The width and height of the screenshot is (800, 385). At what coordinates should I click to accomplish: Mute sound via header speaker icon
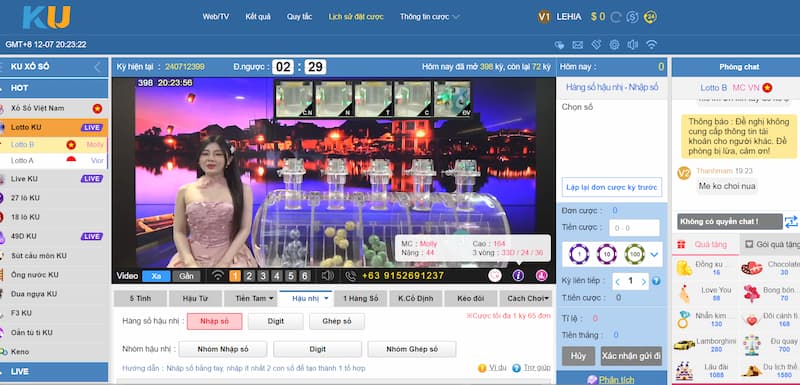point(633,45)
